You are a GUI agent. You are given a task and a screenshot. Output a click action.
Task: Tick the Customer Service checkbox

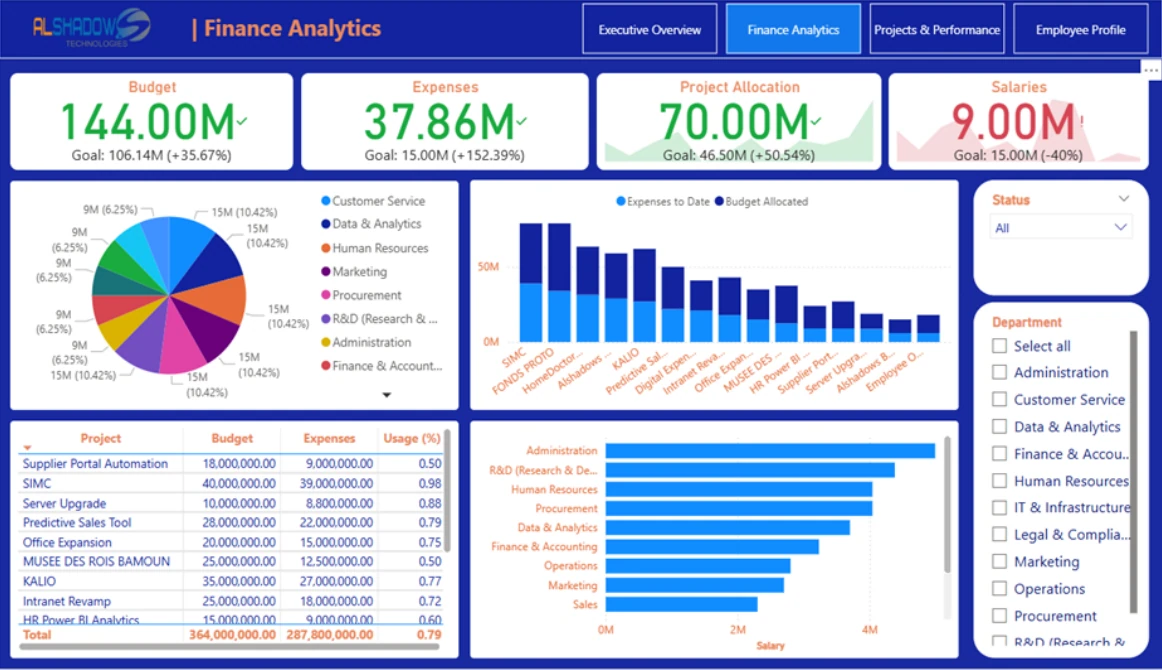(1000, 399)
